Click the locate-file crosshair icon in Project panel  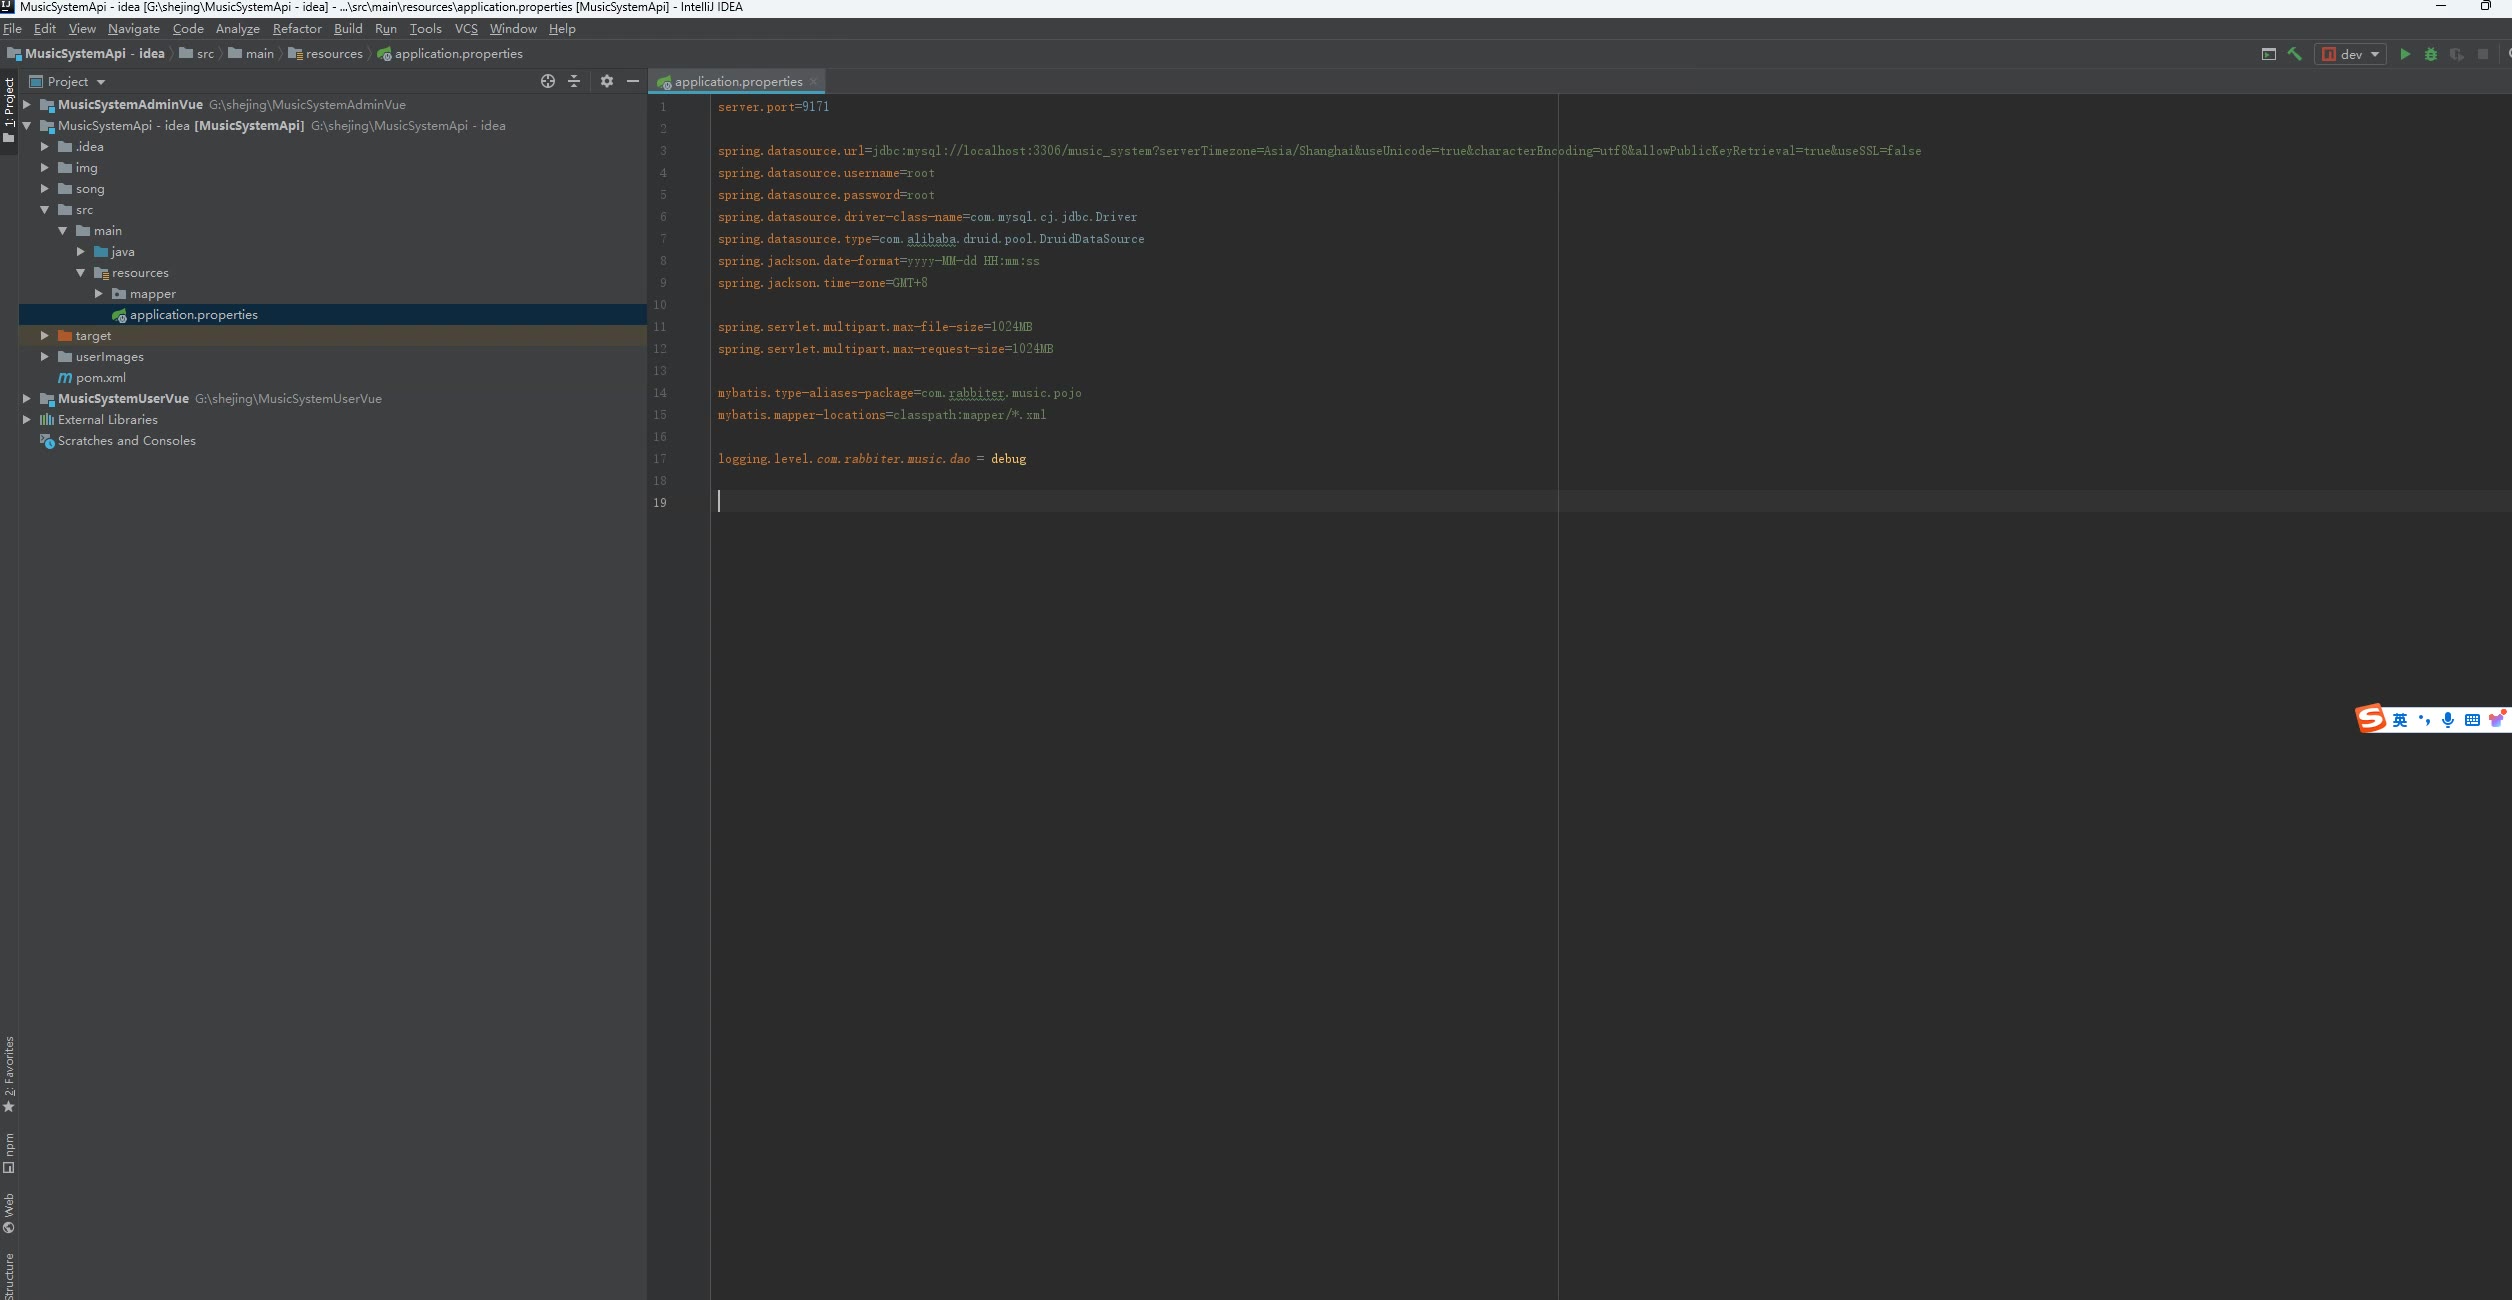(x=547, y=81)
